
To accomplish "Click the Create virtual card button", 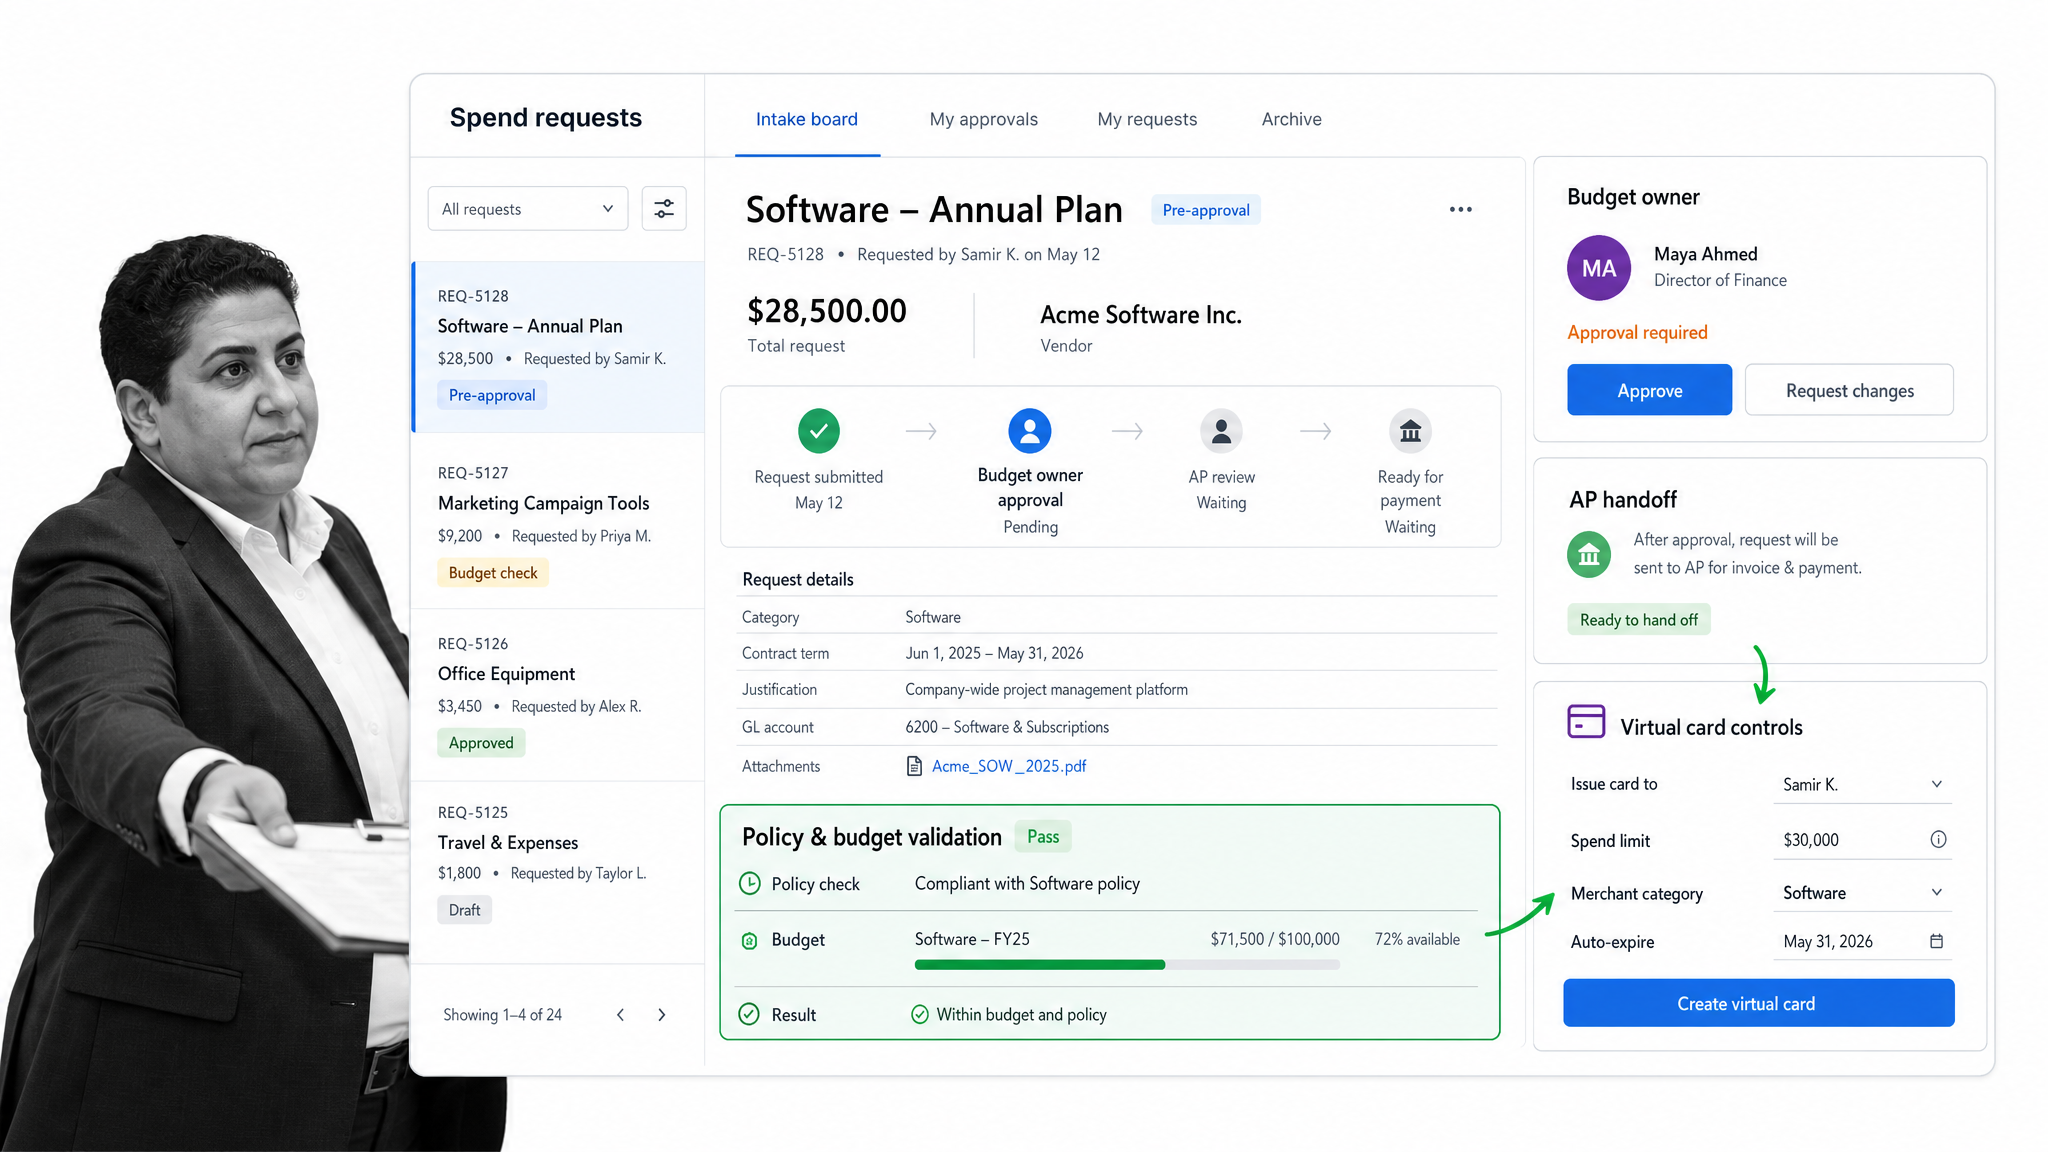I will point(1758,1003).
